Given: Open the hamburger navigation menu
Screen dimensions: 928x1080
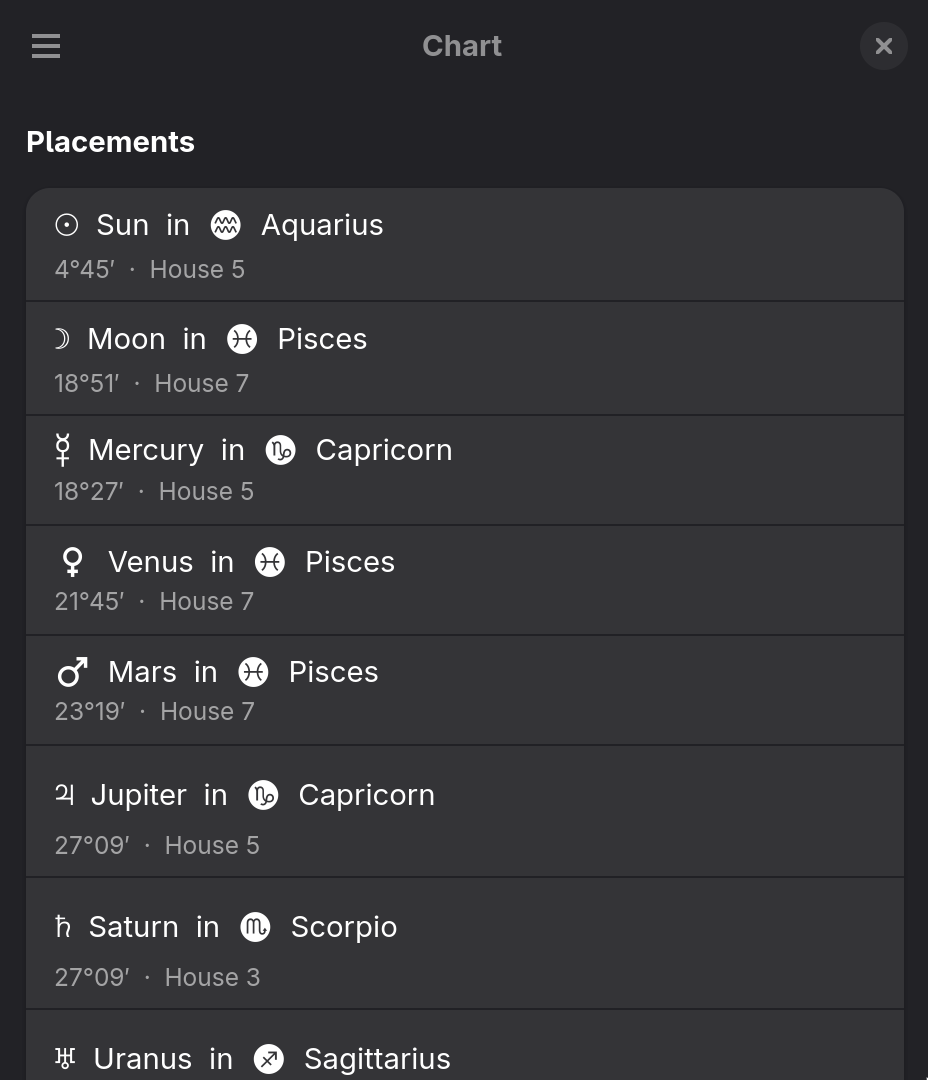Looking at the screenshot, I should [x=46, y=46].
